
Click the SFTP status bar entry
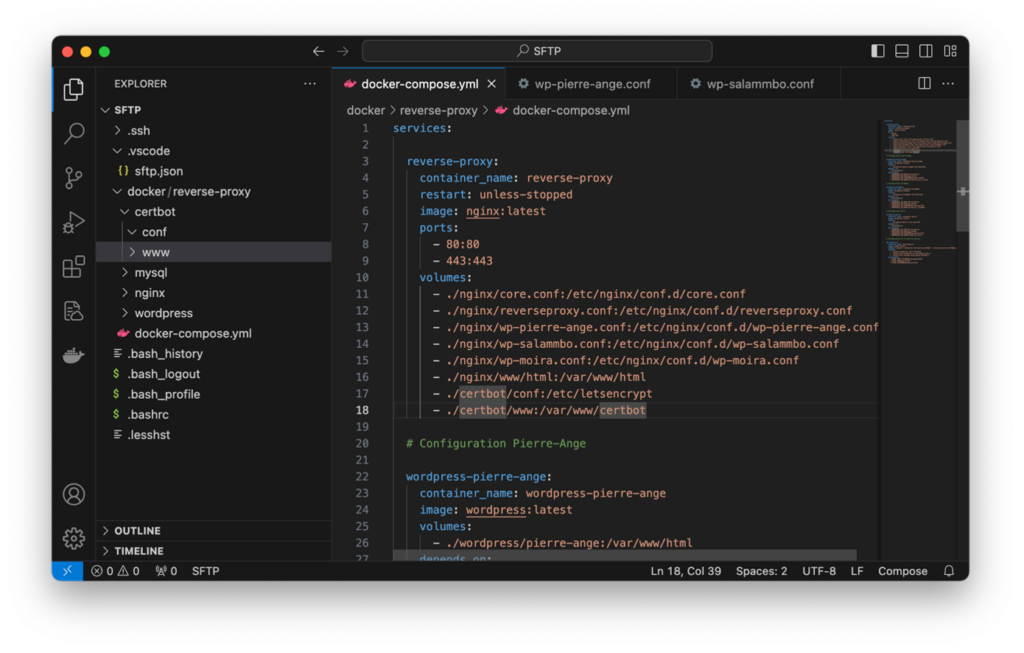(x=205, y=571)
